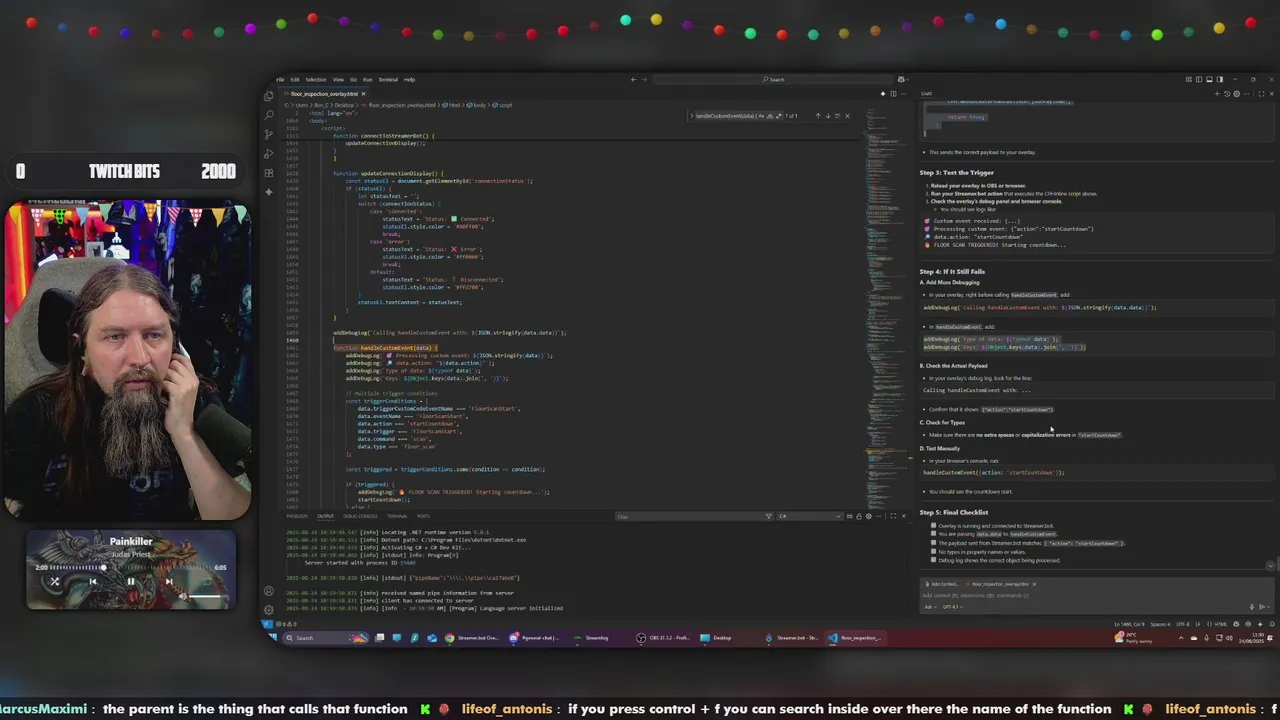The image size is (1280, 720).
Task: Click the song progress bar in music widget
Action: click(130, 568)
